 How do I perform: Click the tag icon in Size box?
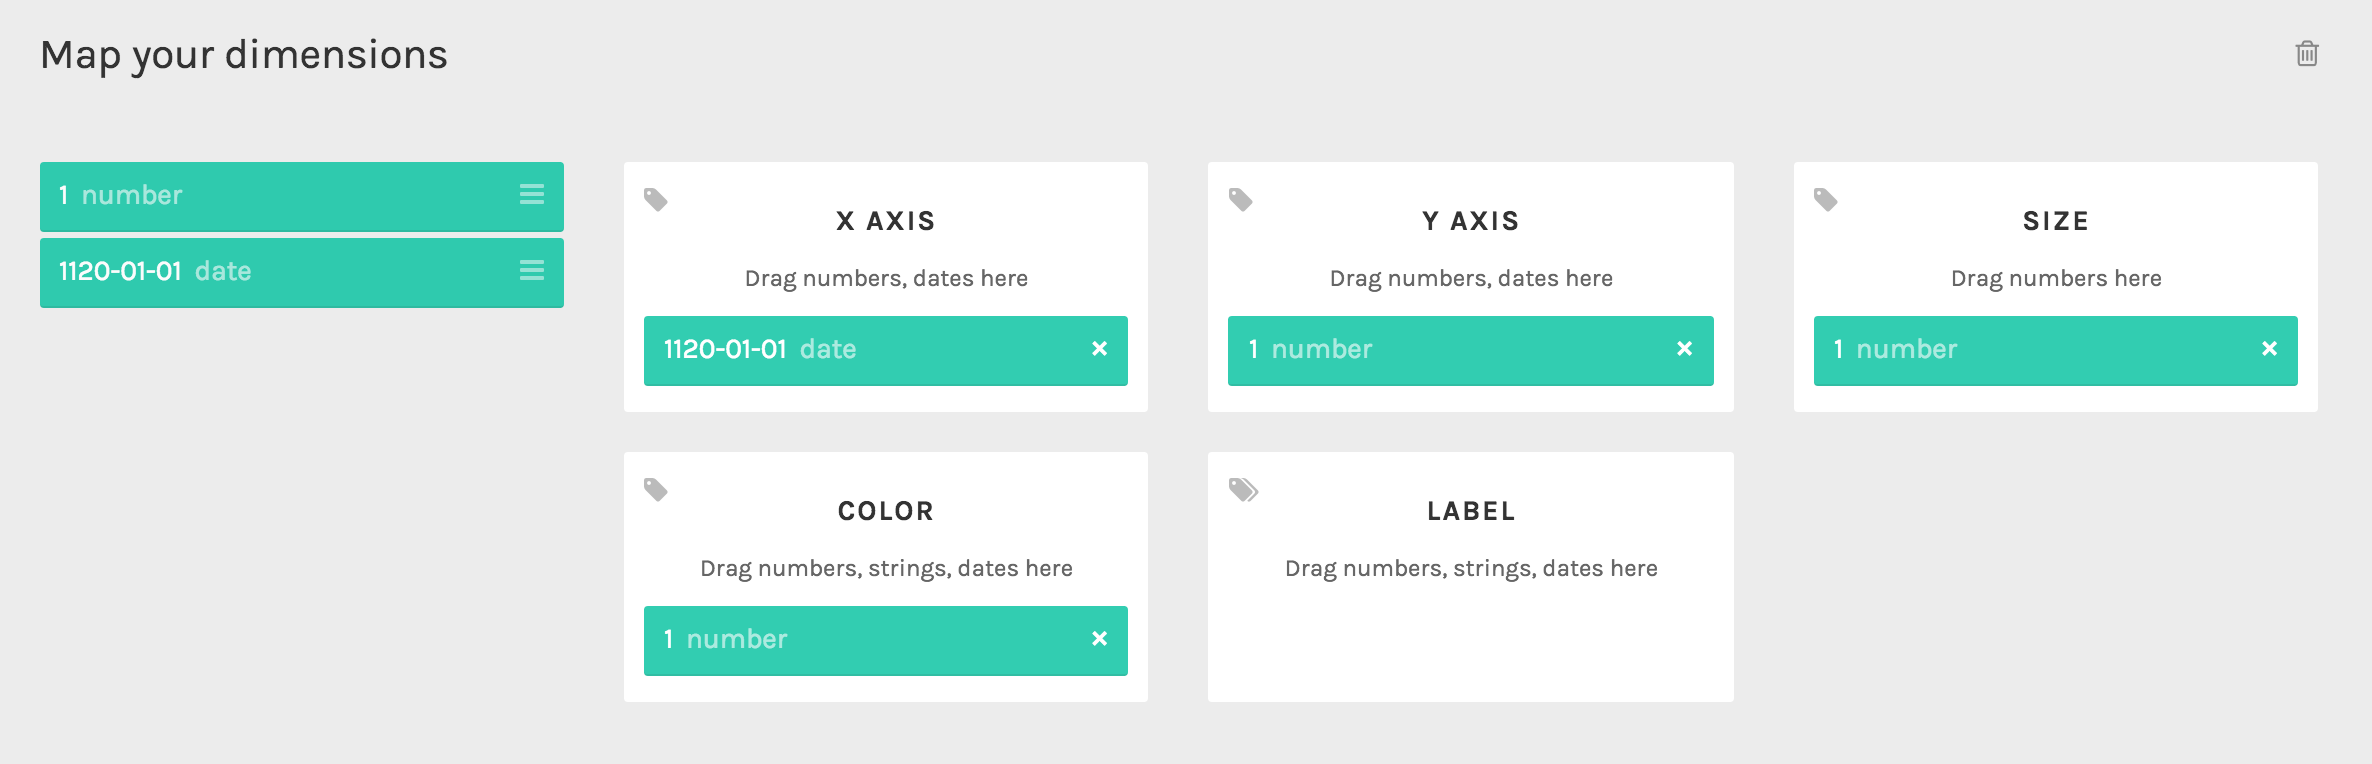pyautogui.click(x=1826, y=200)
